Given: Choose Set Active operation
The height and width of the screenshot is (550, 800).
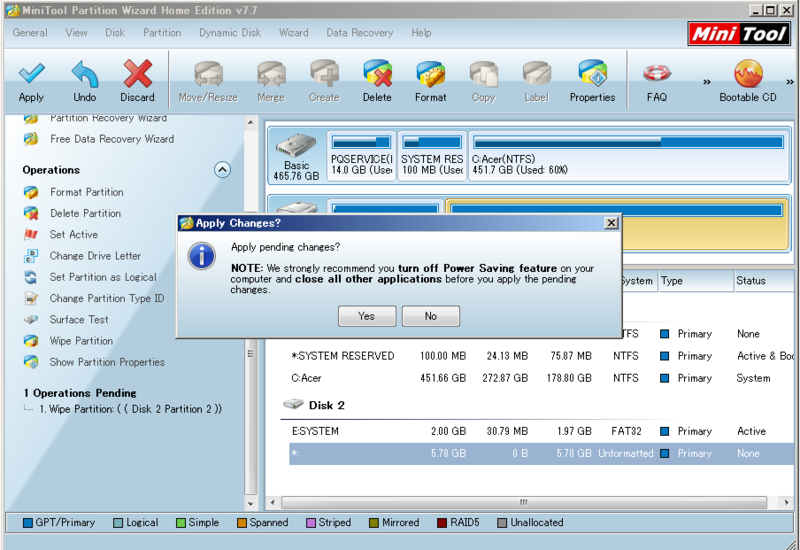Looking at the screenshot, I should click(x=73, y=235).
